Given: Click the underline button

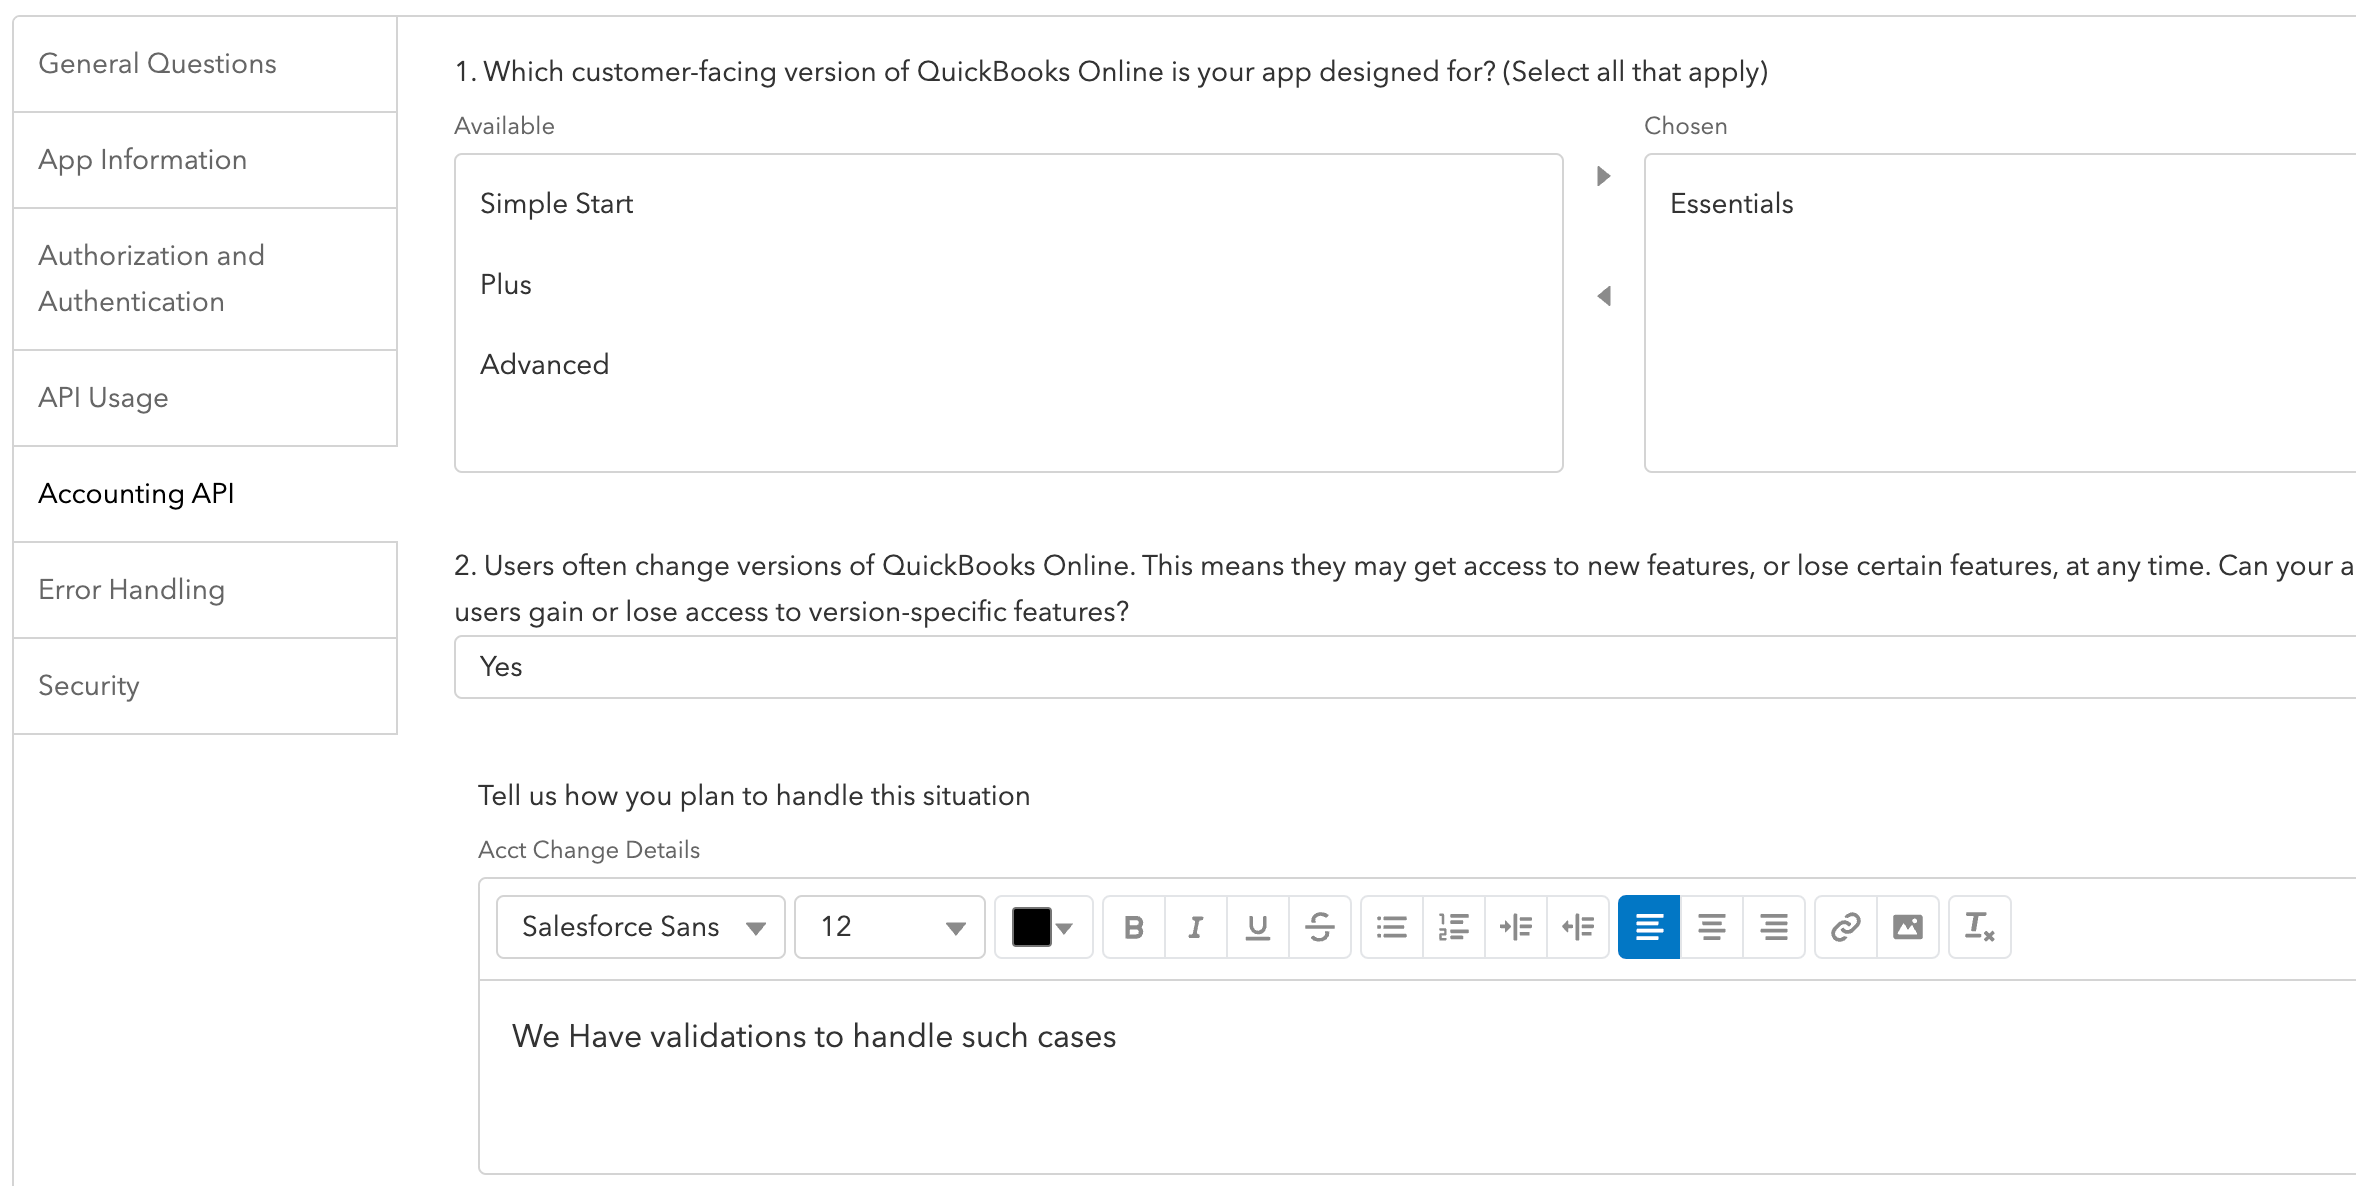Looking at the screenshot, I should [1258, 927].
